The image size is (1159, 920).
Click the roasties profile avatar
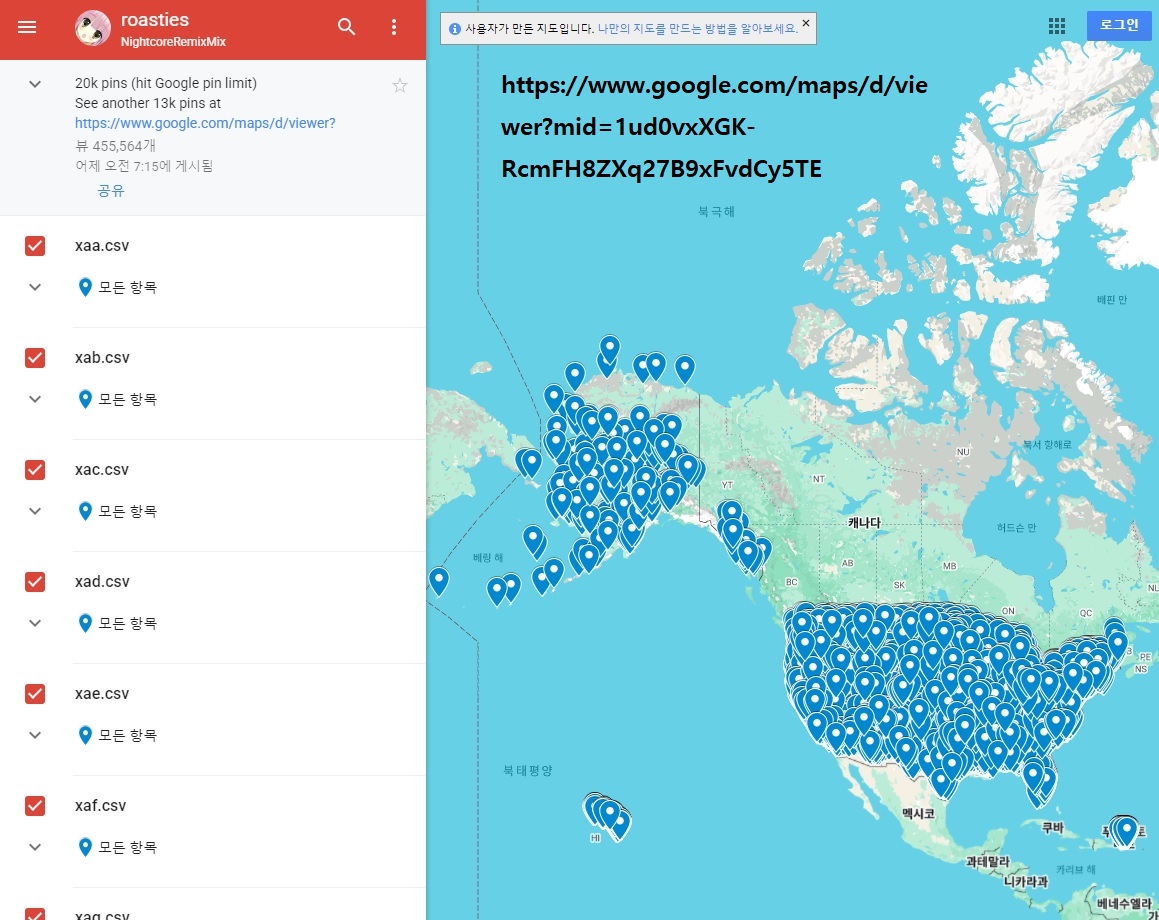click(x=92, y=28)
